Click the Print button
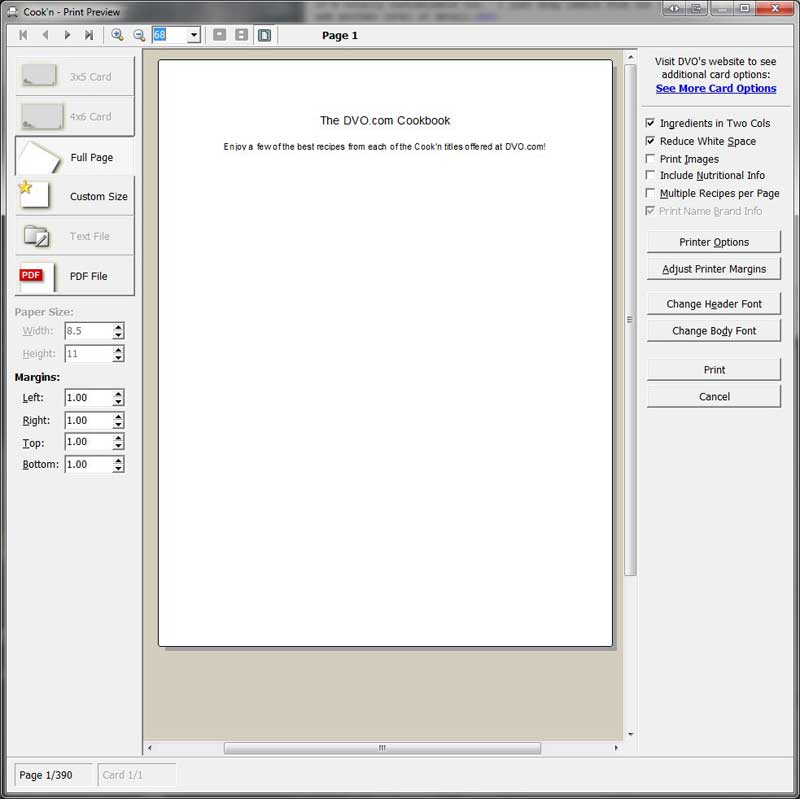The height and width of the screenshot is (799, 800). (x=714, y=369)
